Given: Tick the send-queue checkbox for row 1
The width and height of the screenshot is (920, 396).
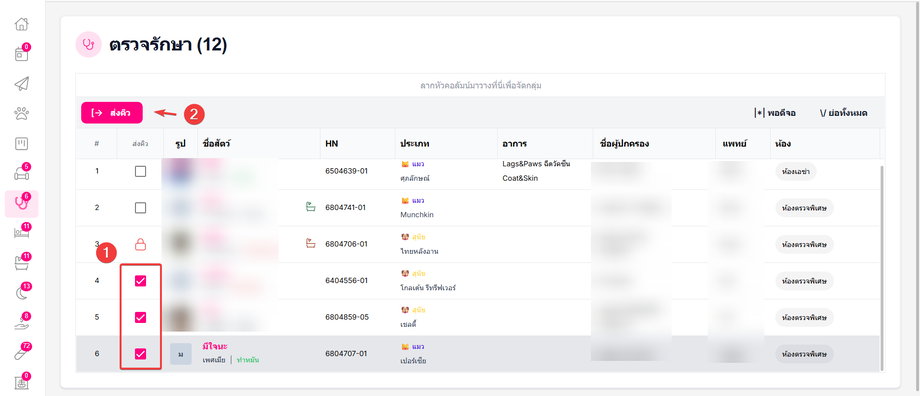Looking at the screenshot, I should click(x=140, y=171).
